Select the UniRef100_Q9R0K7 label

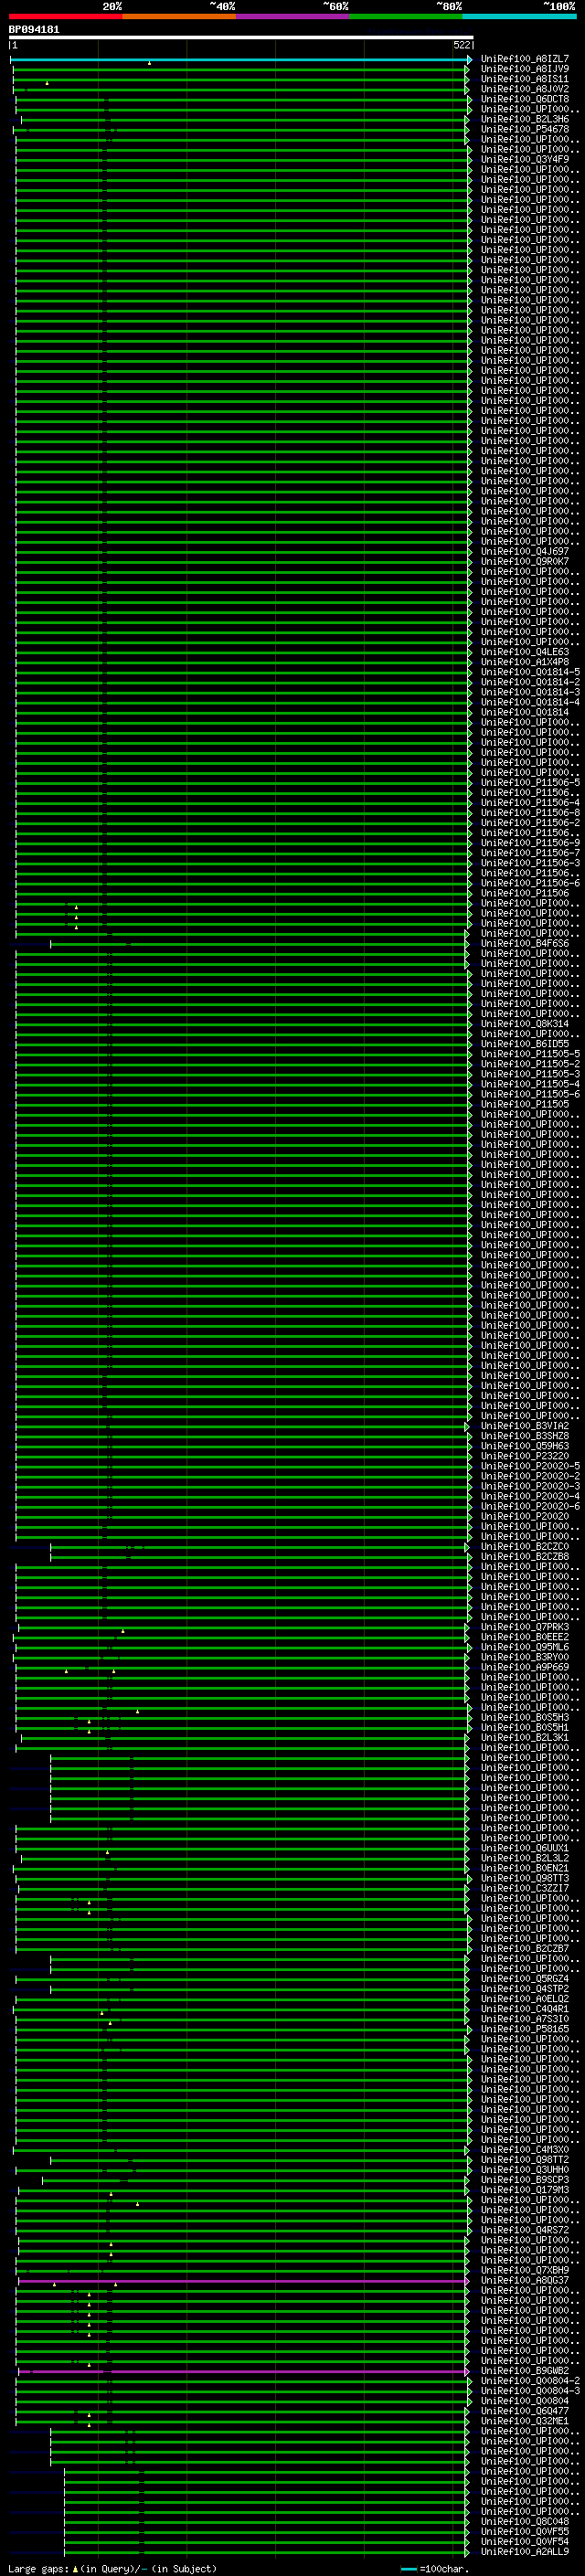click(524, 561)
